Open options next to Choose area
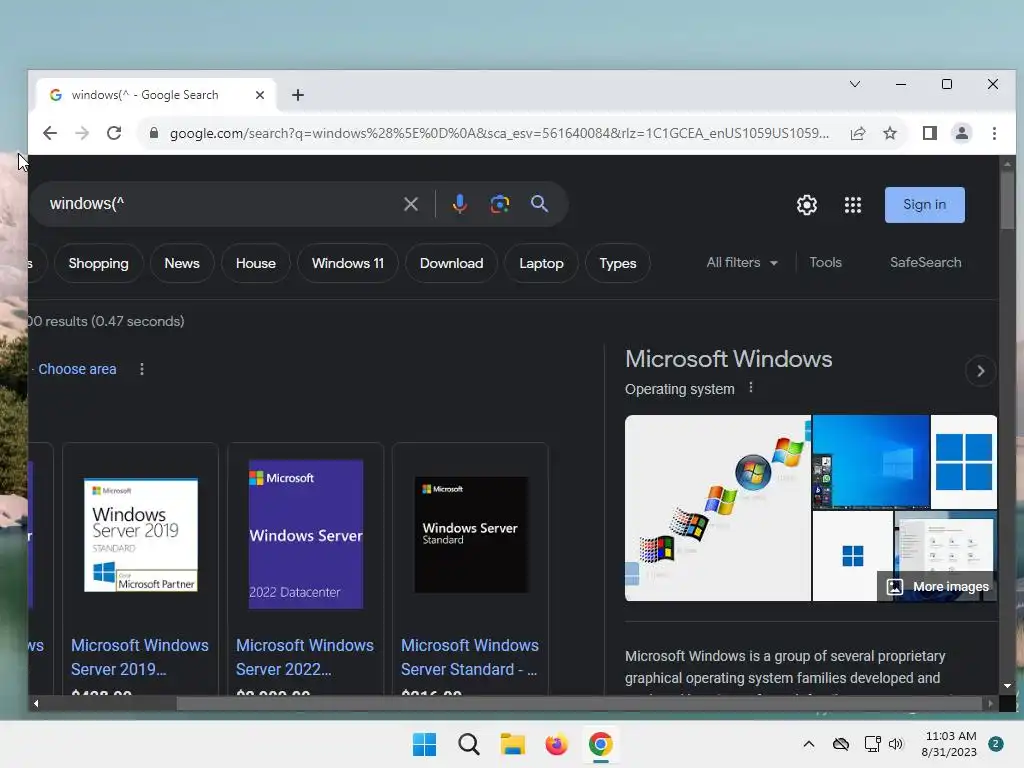The width and height of the screenshot is (1024, 768). click(x=142, y=370)
